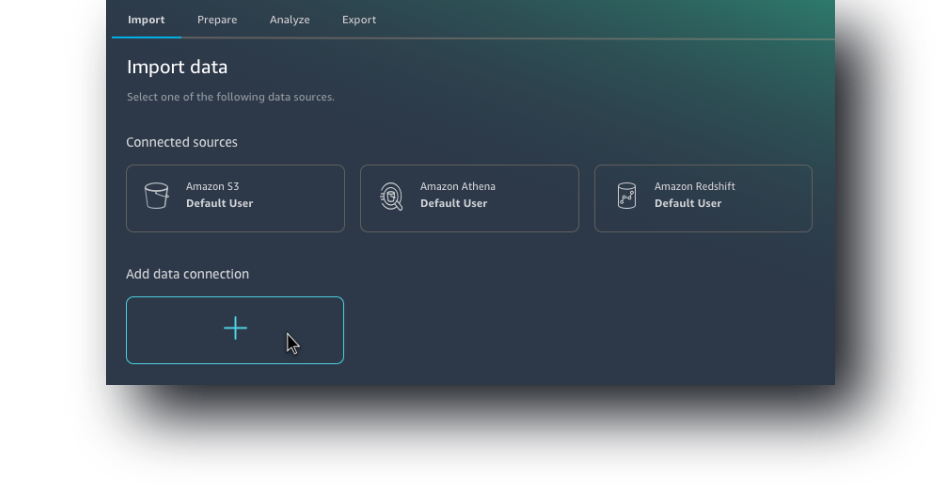This screenshot has width=943, height=501.
Task: Click the "Amazon Athena" label text
Action: tap(458, 186)
